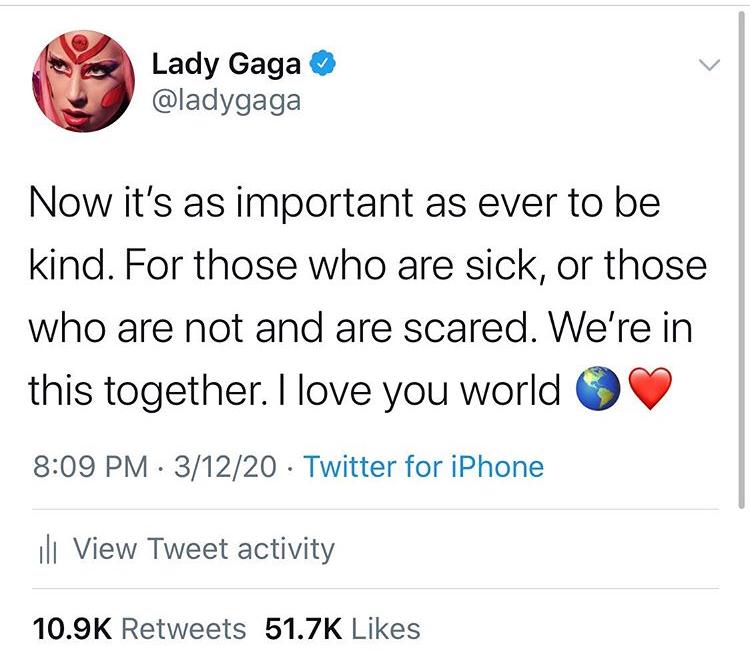Click the tweet body text
The image size is (750, 655).
(x=368, y=297)
